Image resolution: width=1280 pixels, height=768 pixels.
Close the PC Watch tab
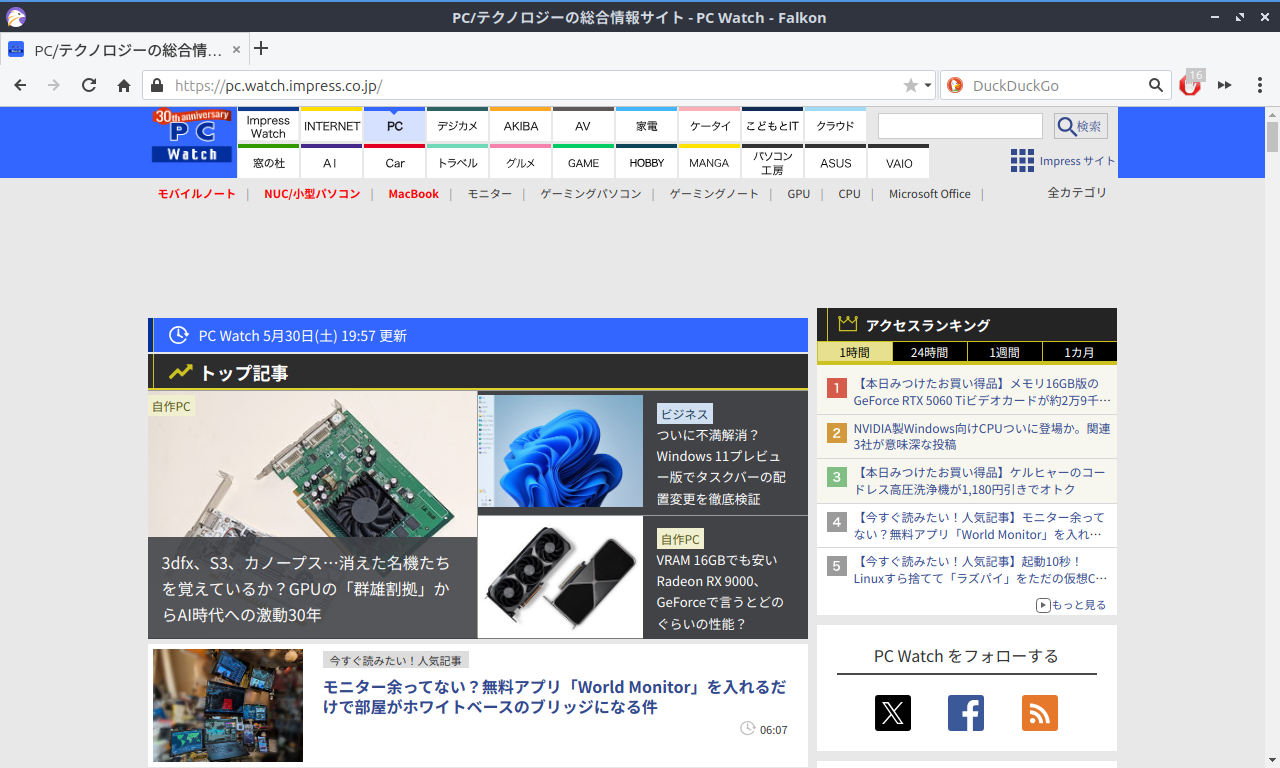coord(236,49)
